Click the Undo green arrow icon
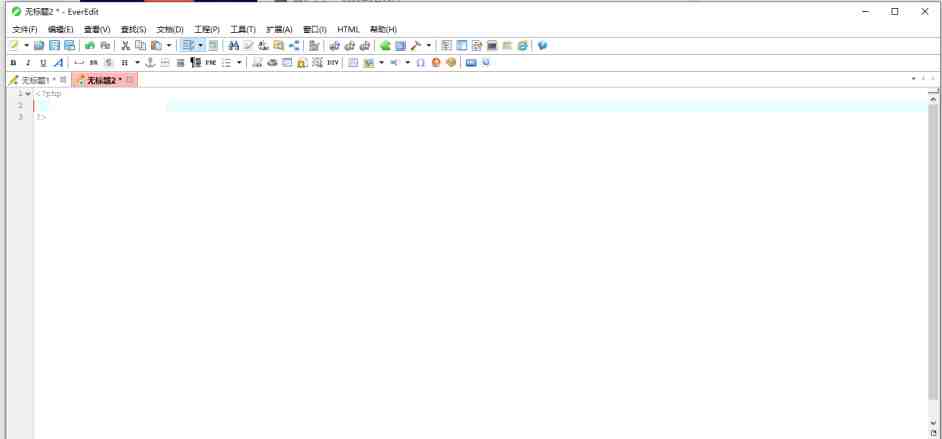This screenshot has width=942, height=439. click(90, 46)
